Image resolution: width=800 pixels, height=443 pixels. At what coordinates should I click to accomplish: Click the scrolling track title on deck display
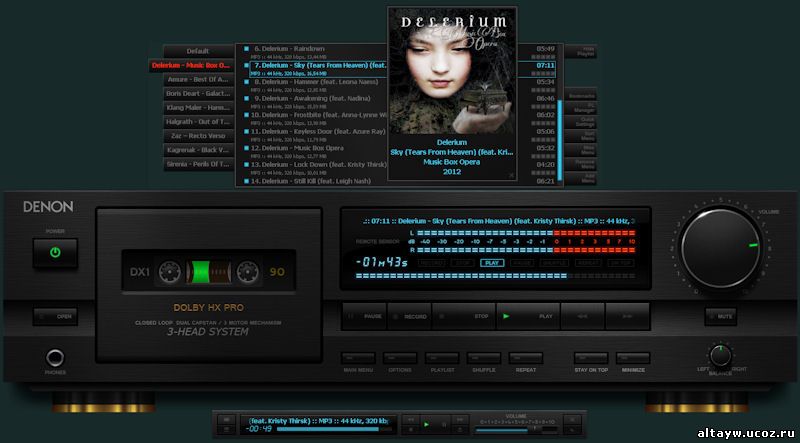coord(498,221)
